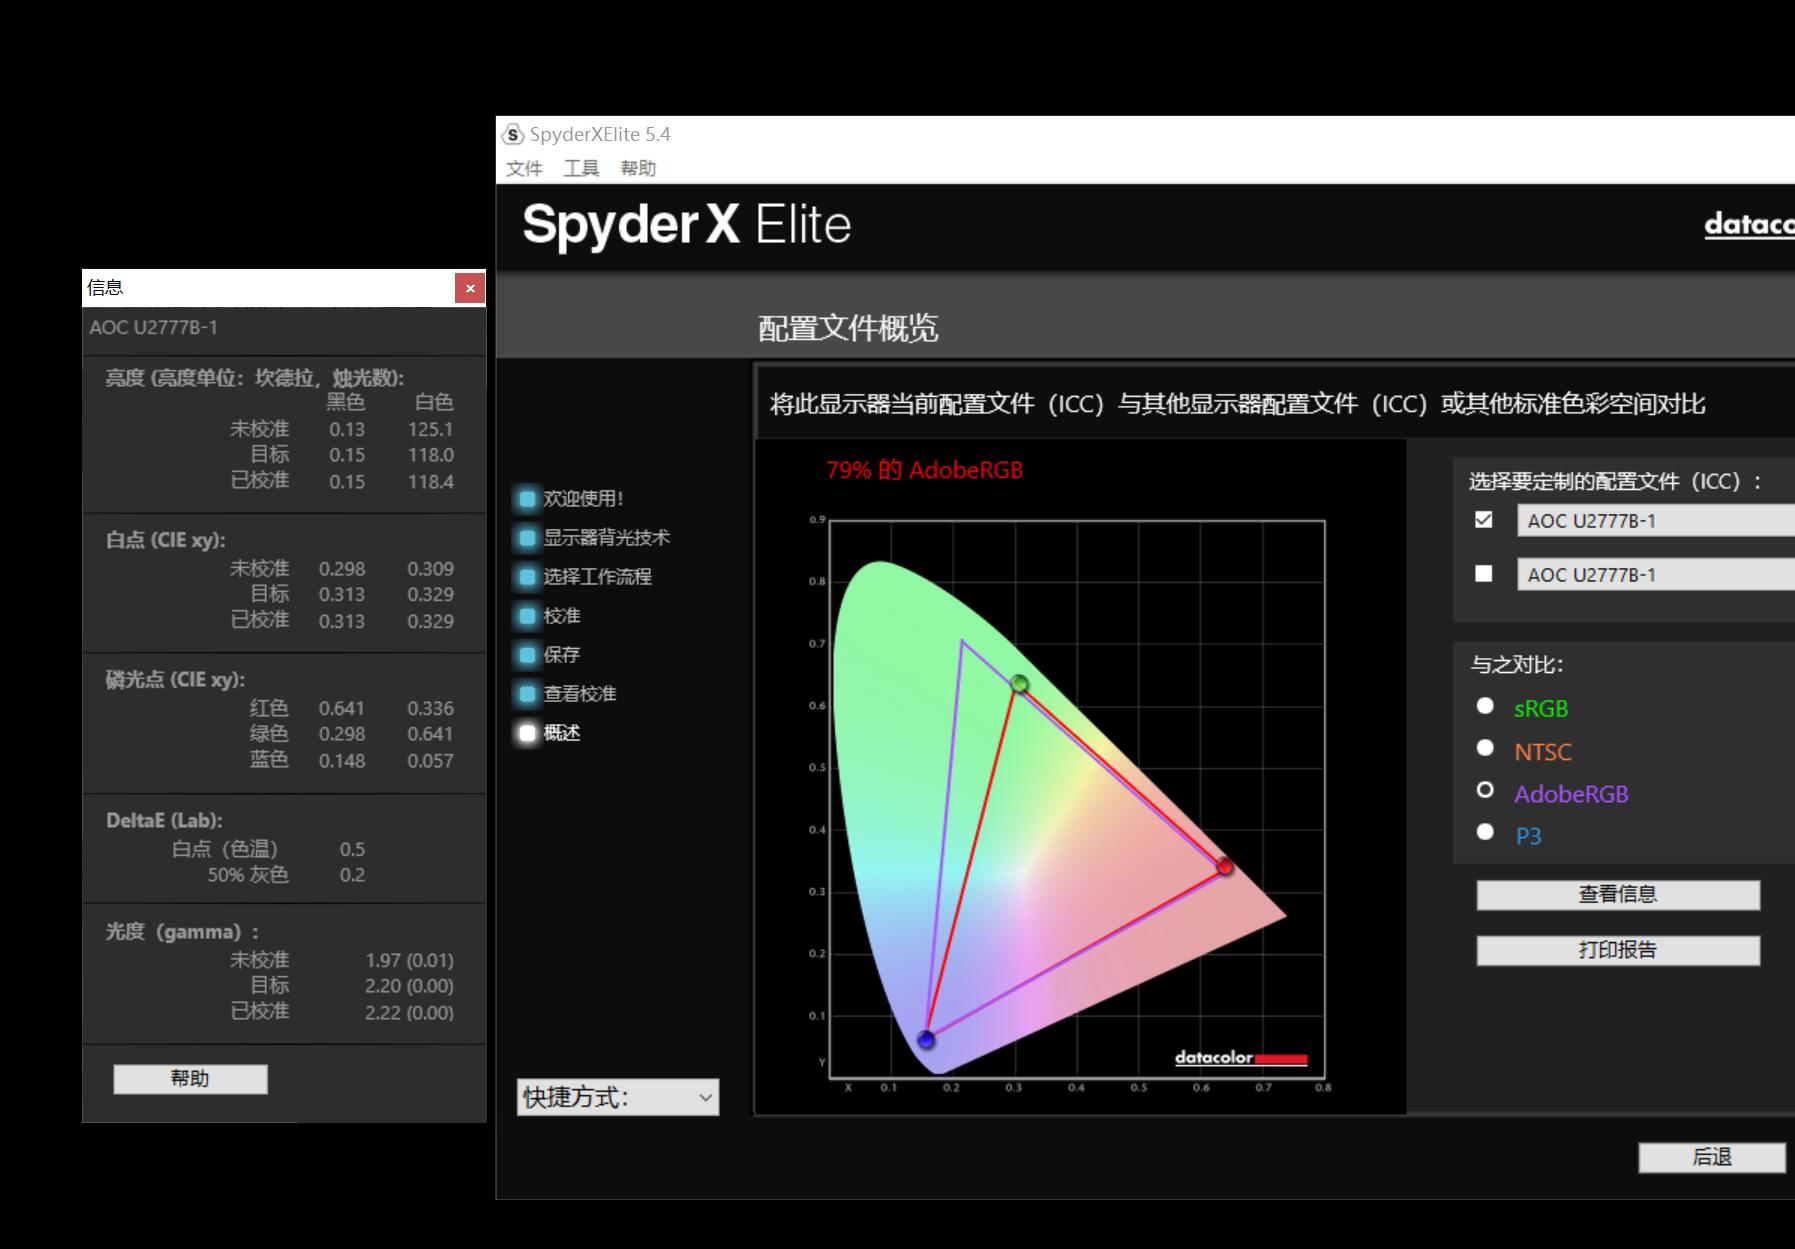Select the sRGB comparison radio button

[x=1485, y=707]
